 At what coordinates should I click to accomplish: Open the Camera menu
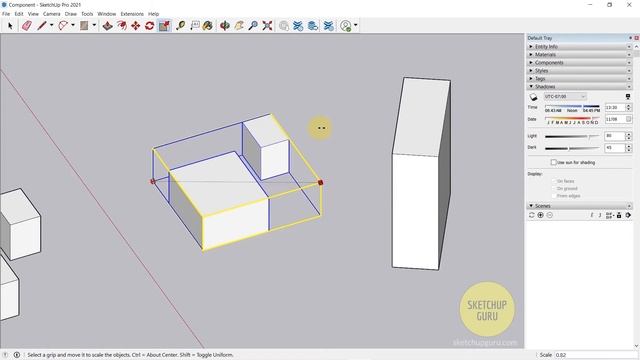51,14
